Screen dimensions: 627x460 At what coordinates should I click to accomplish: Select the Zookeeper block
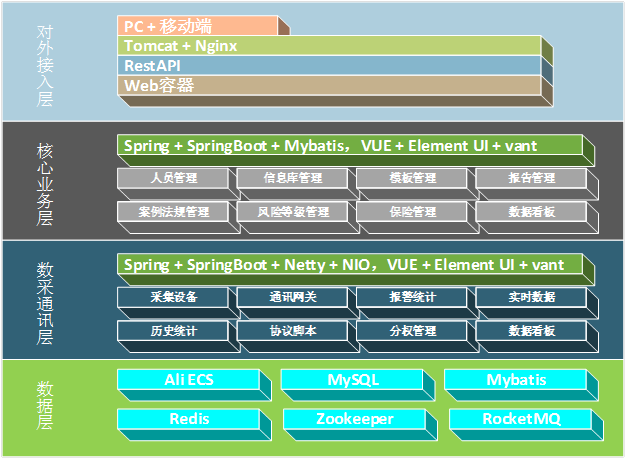tap(353, 420)
